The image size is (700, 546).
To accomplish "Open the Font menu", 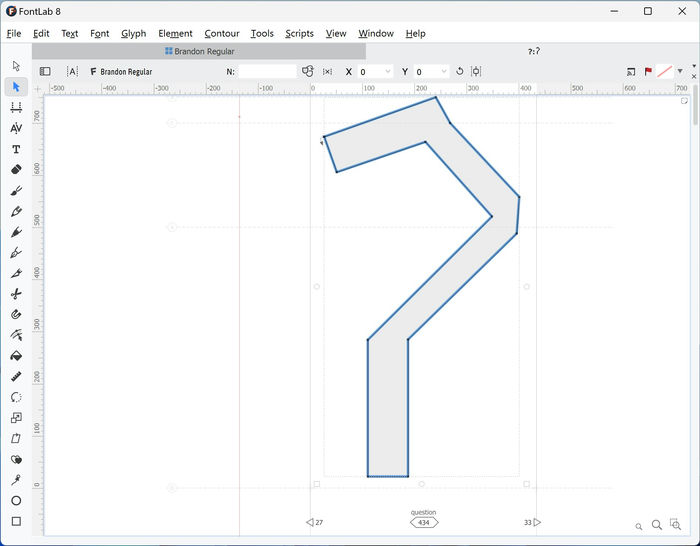I will tap(100, 33).
